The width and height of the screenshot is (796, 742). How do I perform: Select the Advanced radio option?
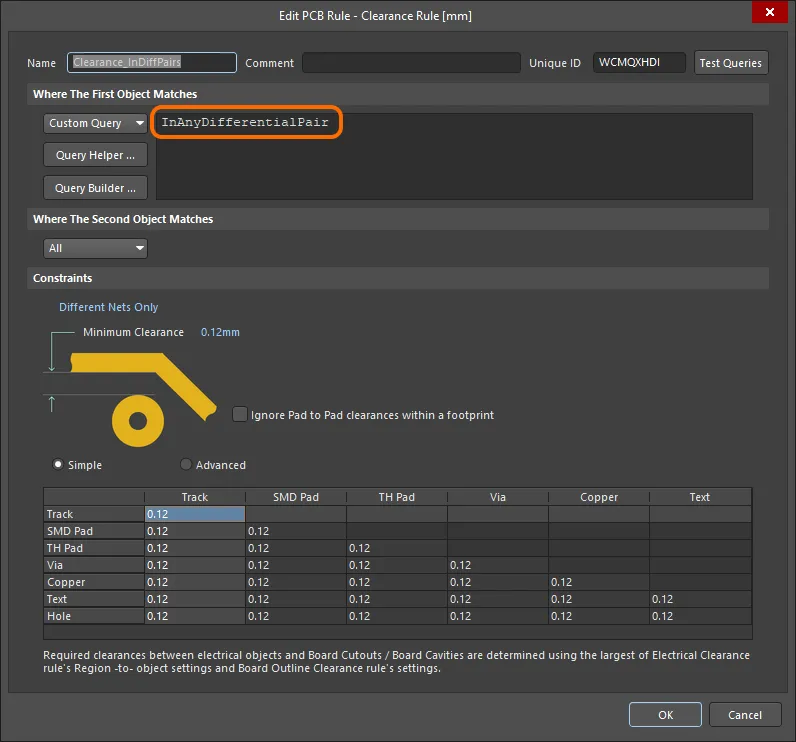pos(186,464)
